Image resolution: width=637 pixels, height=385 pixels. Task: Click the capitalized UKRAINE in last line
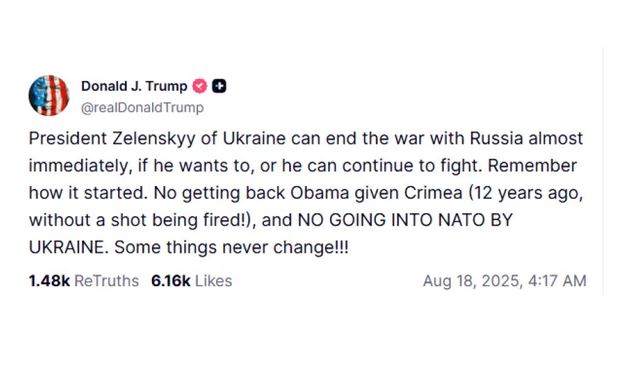69,247
